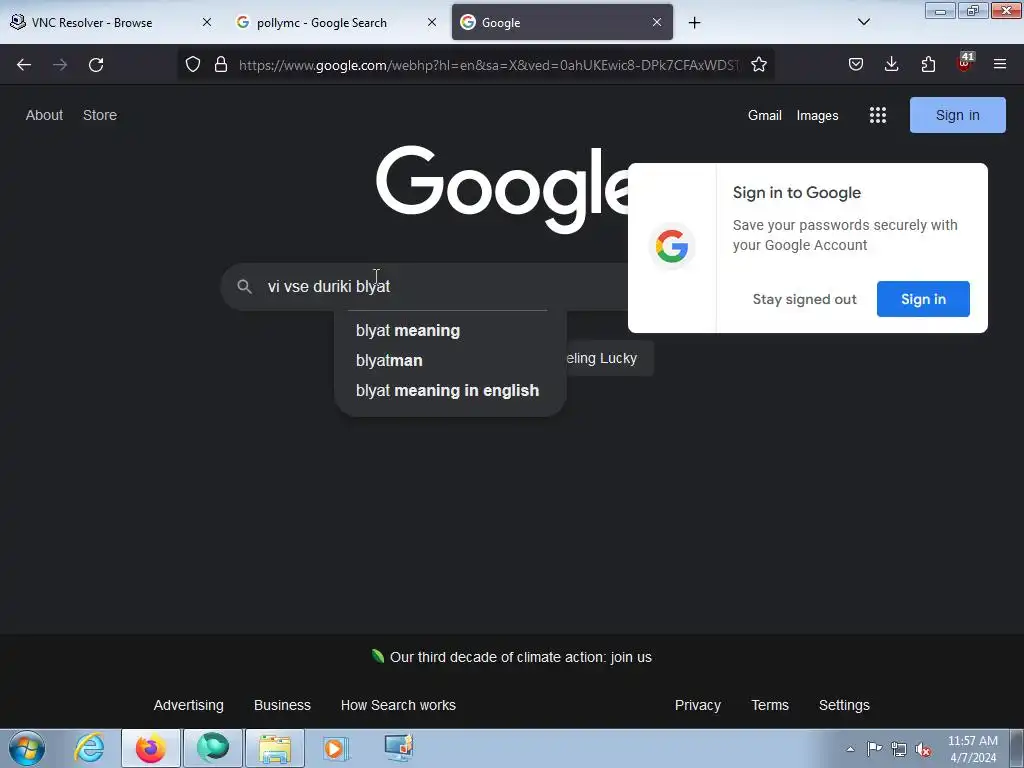Screen dimensions: 1024x768
Task: Click the forward navigation arrow
Action: pyautogui.click(x=60, y=65)
